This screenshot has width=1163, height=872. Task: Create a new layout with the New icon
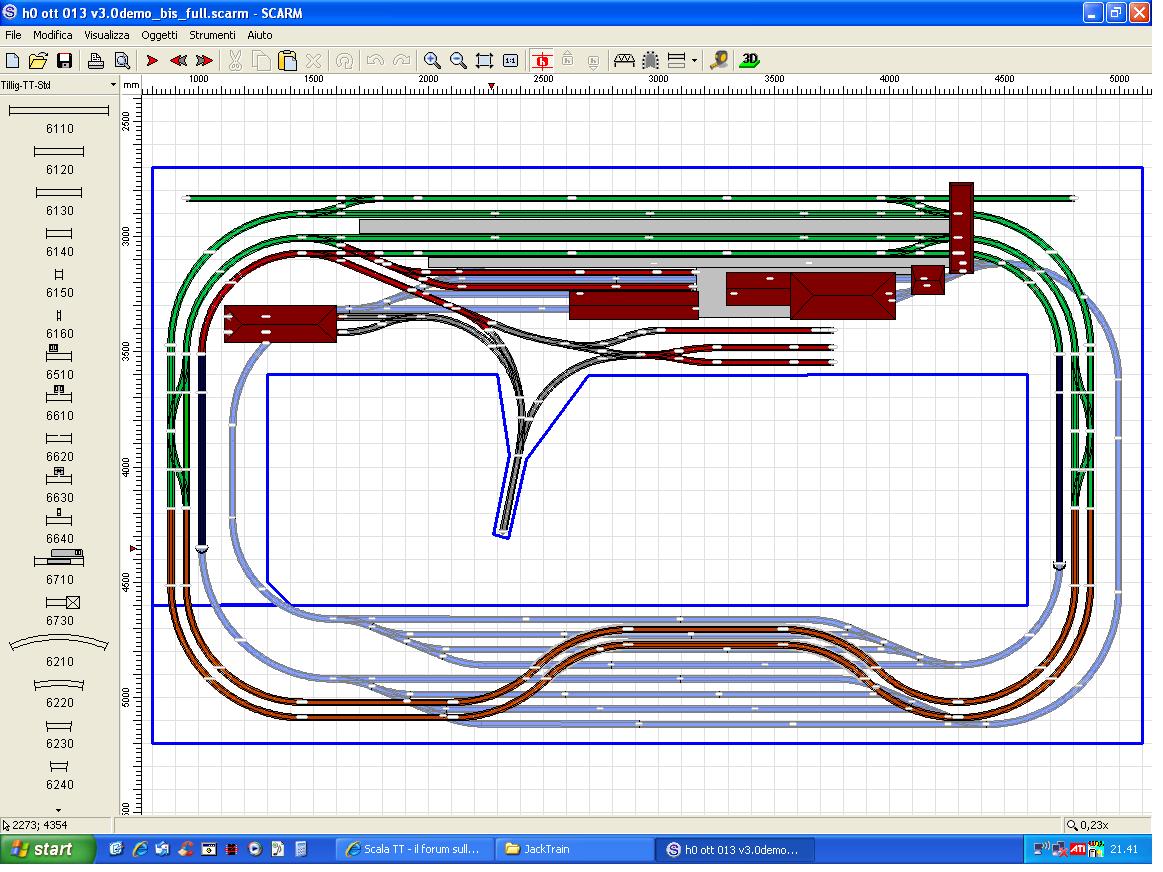click(x=13, y=61)
